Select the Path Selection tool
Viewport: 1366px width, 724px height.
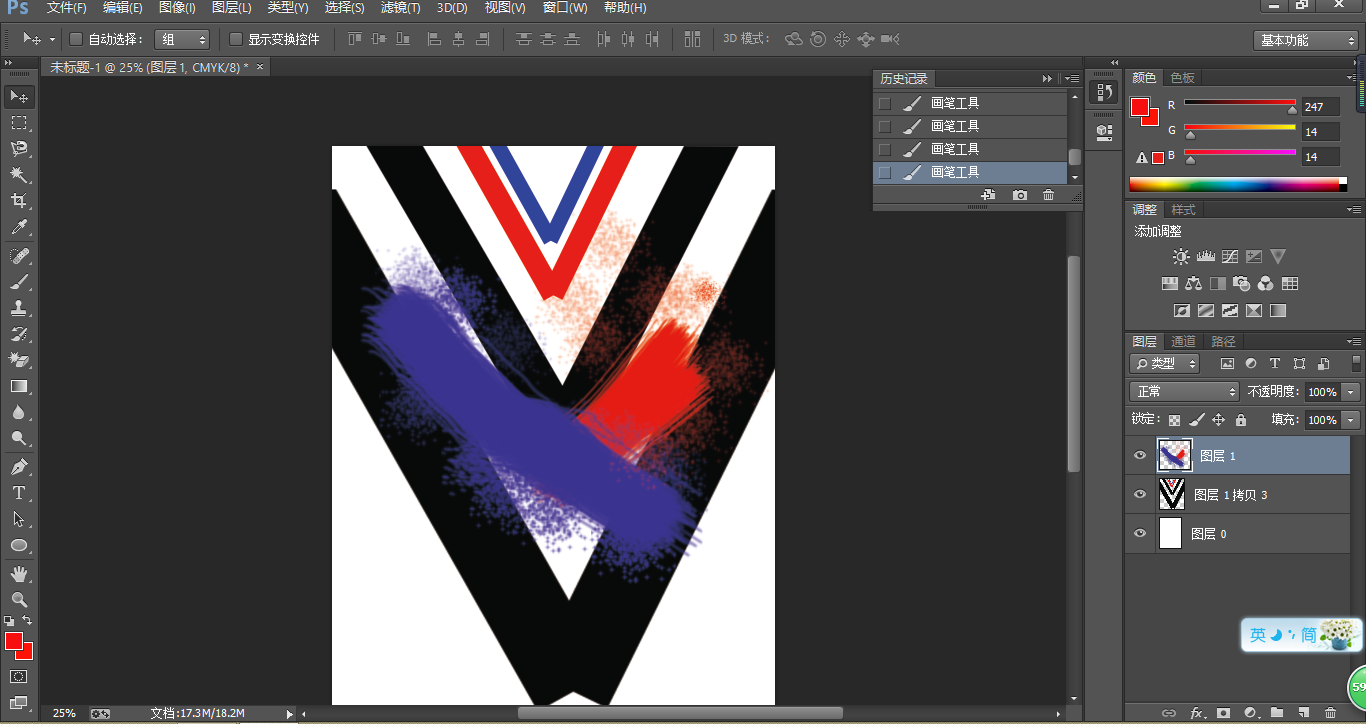coord(19,519)
